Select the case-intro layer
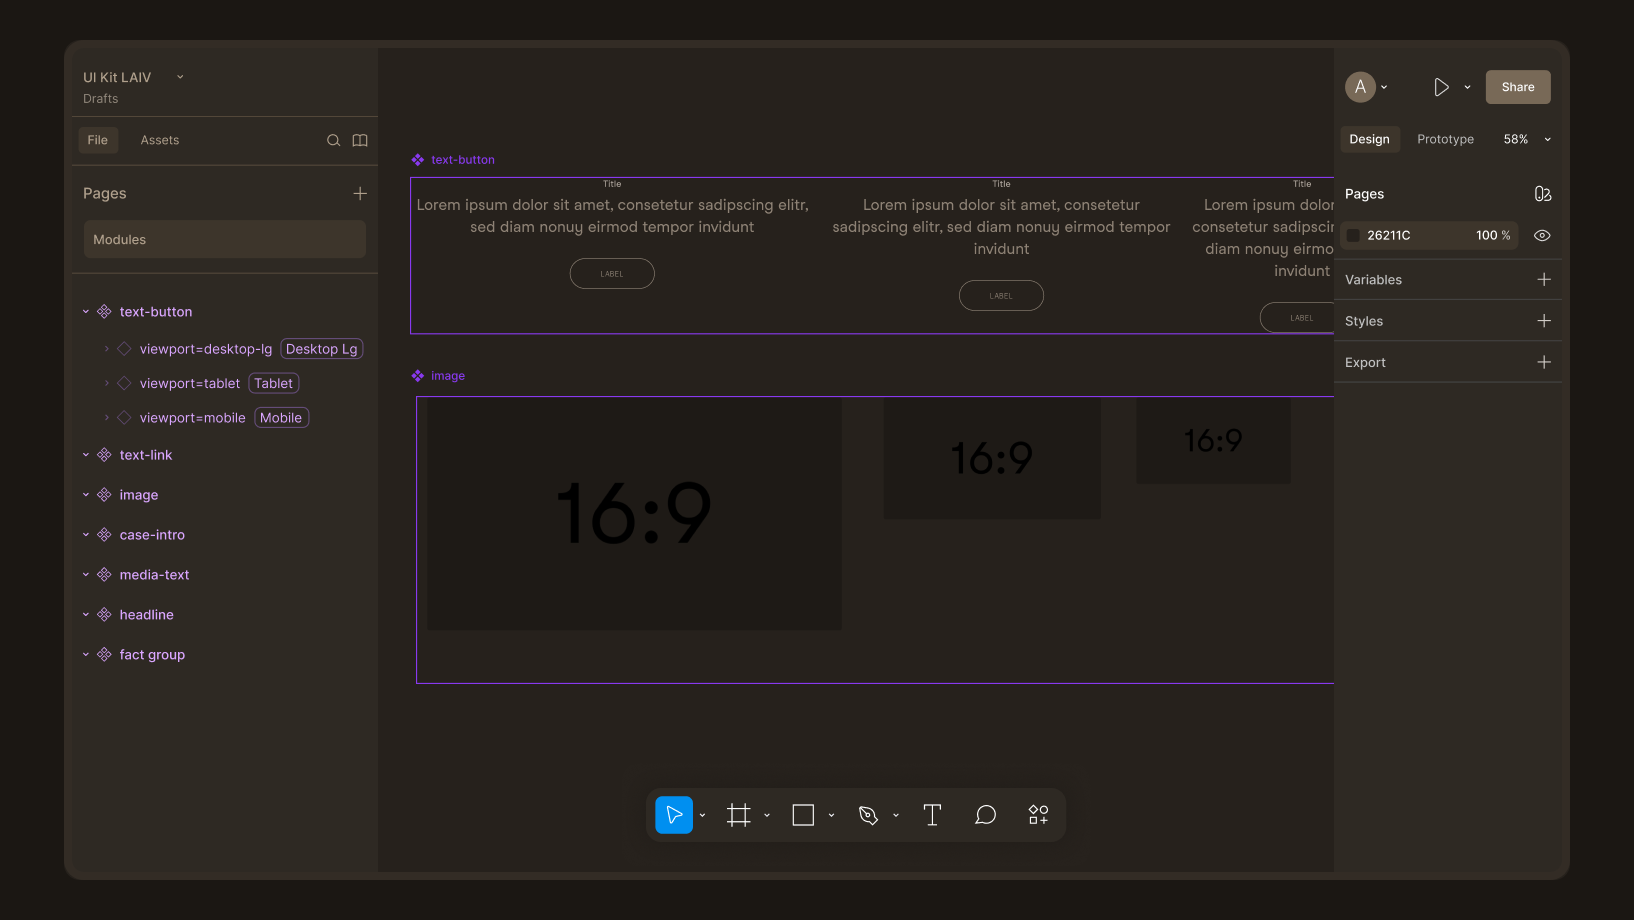The width and height of the screenshot is (1634, 920). [x=152, y=535]
